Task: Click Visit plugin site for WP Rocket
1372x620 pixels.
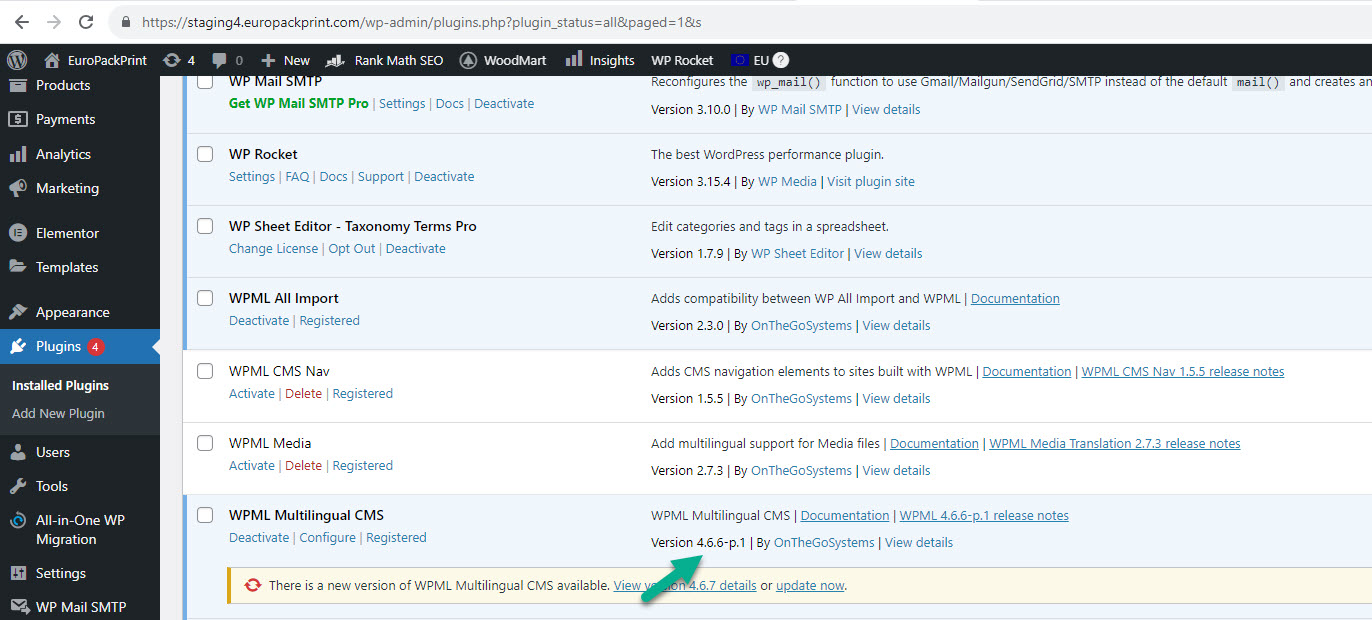Action: click(871, 181)
